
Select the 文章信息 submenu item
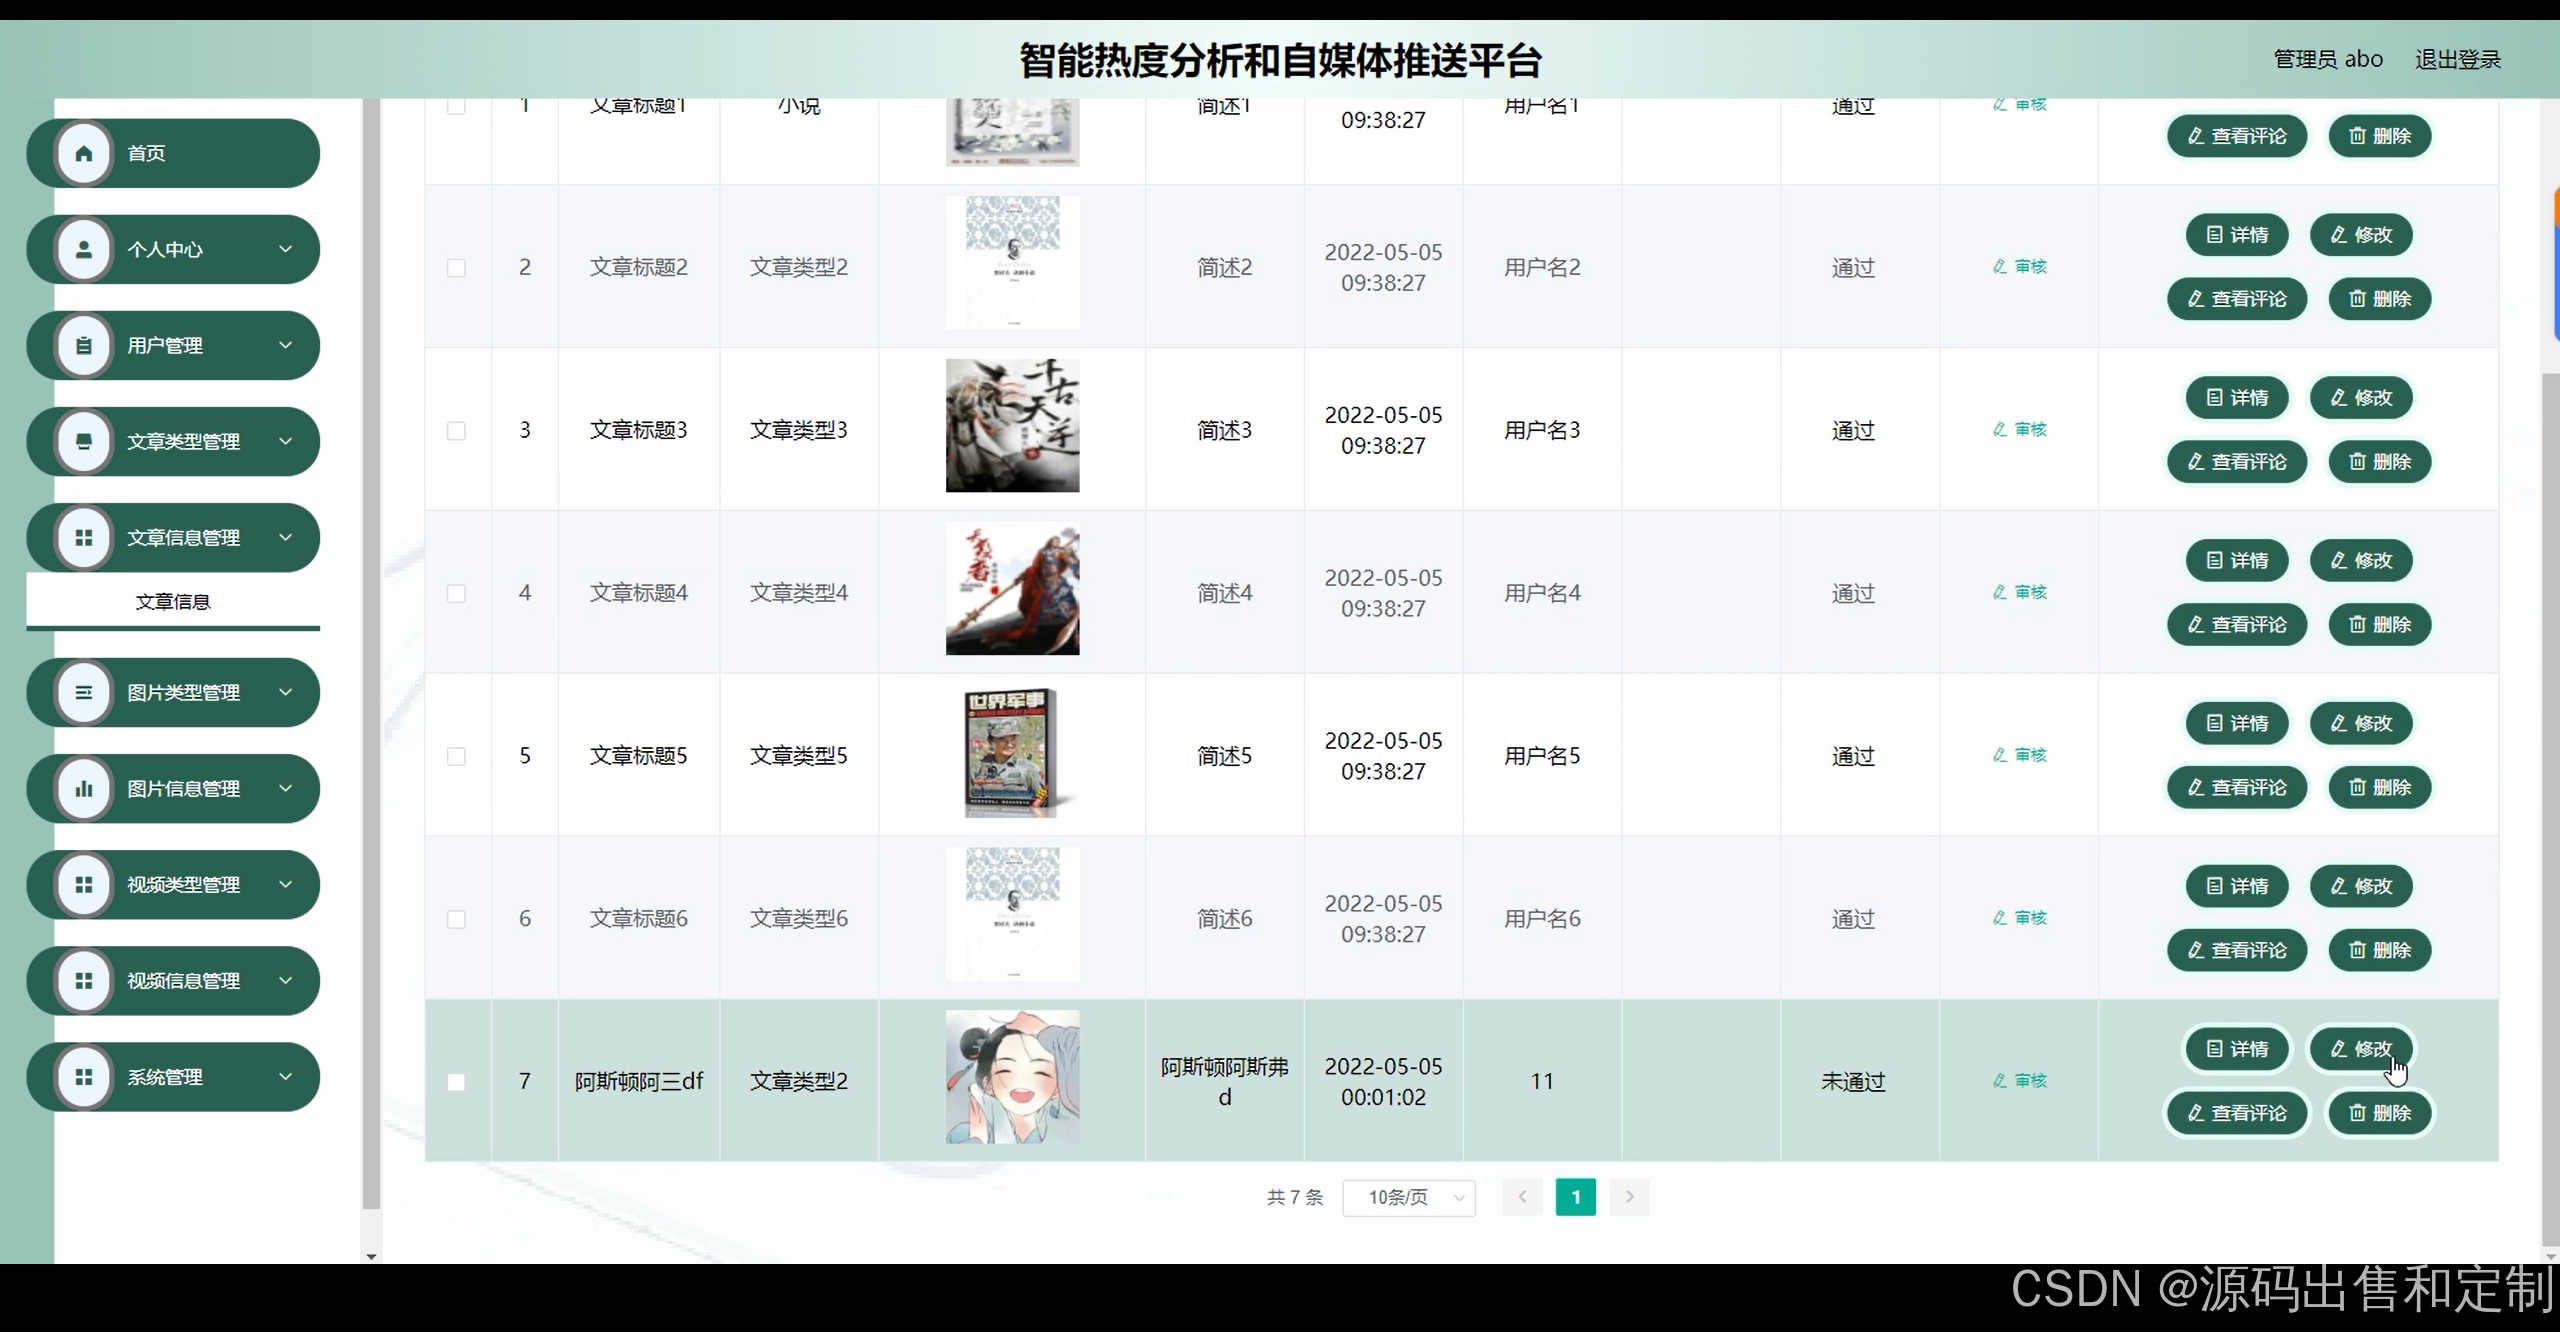173,601
